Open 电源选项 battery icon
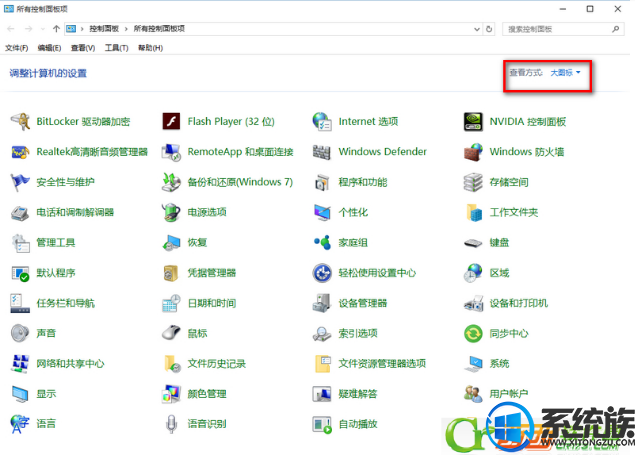This screenshot has width=635, height=455. [x=171, y=213]
